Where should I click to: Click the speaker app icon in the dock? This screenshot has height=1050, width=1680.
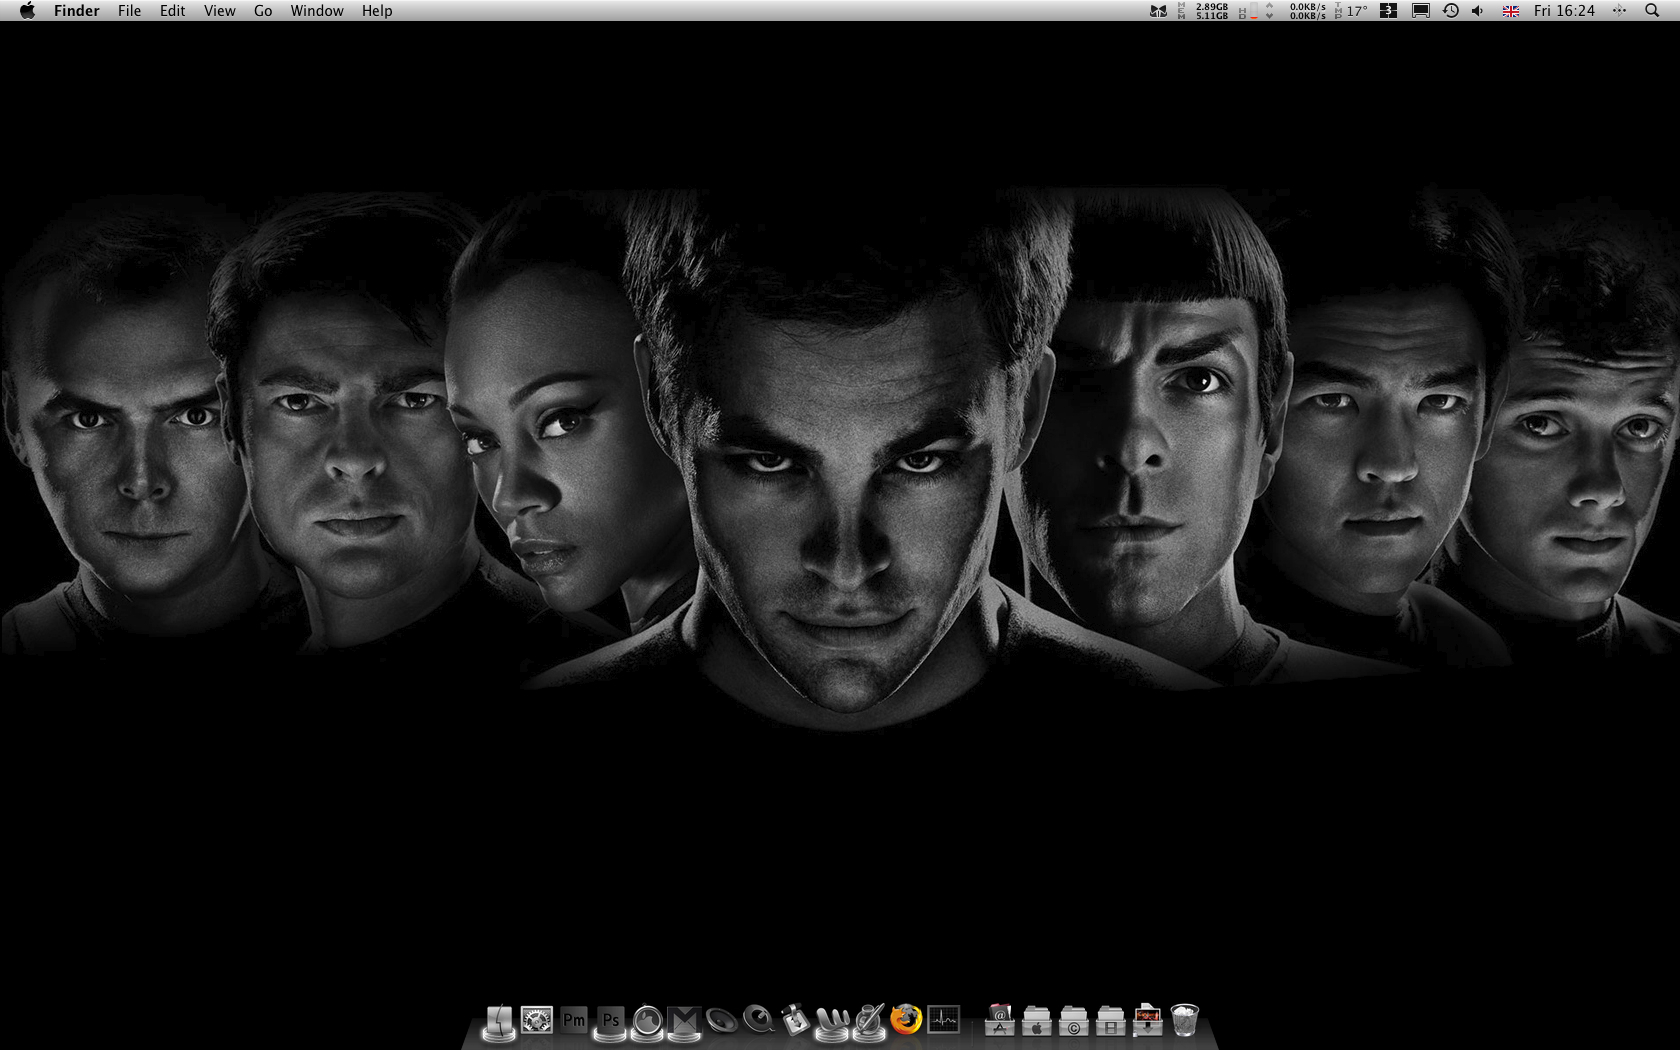pos(721,1020)
